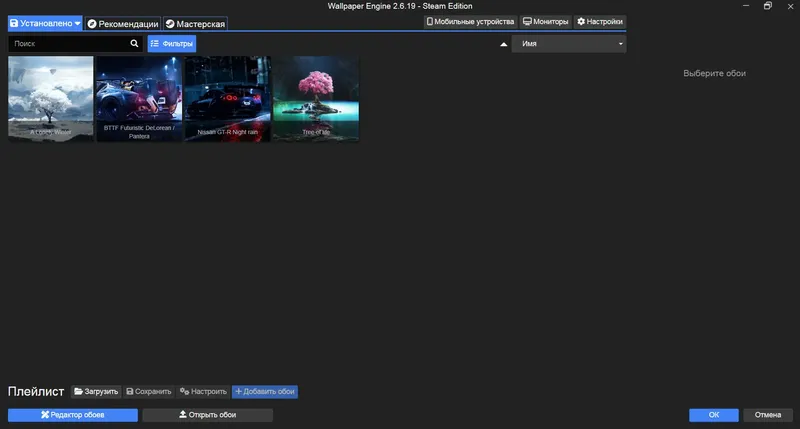Open Settings with gear icon
This screenshot has width=800, height=429.
(600, 21)
